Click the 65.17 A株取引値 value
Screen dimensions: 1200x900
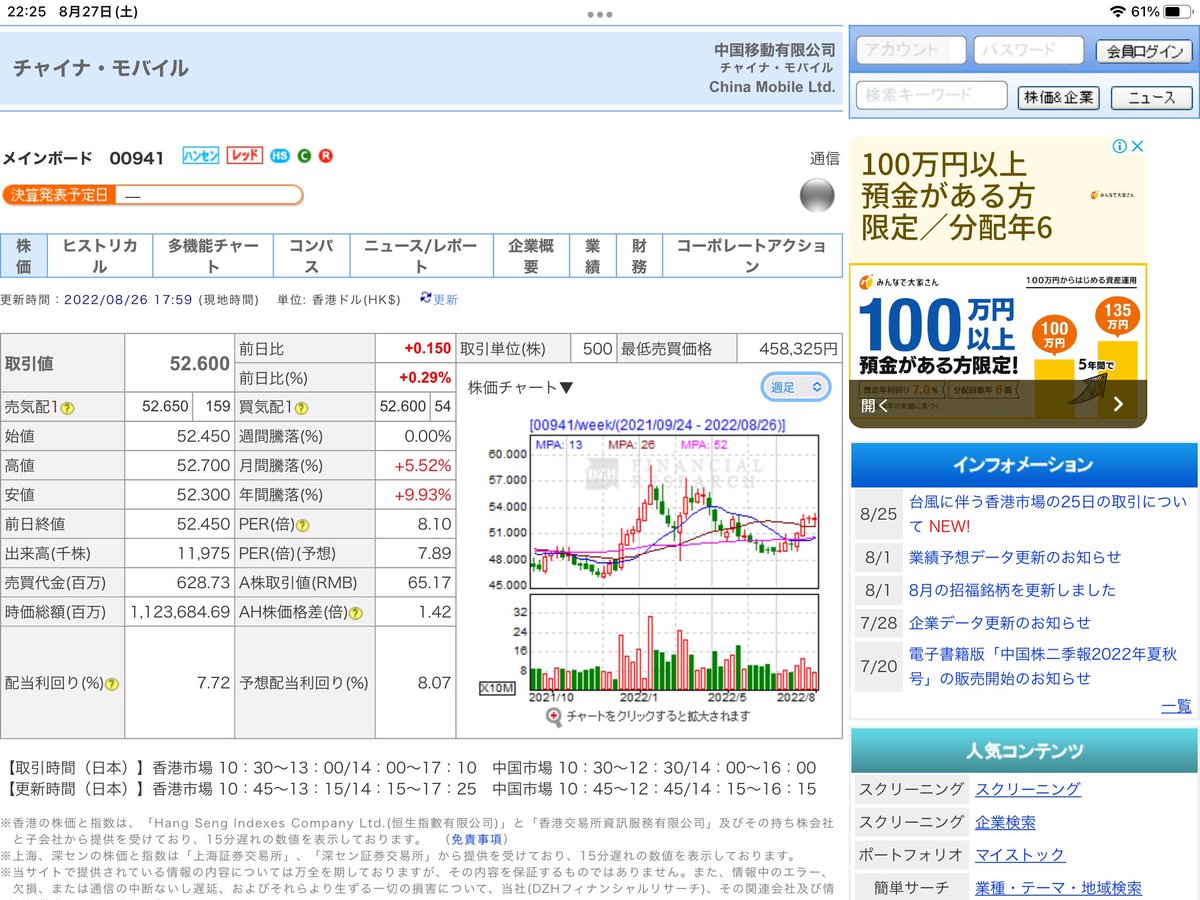(430, 583)
